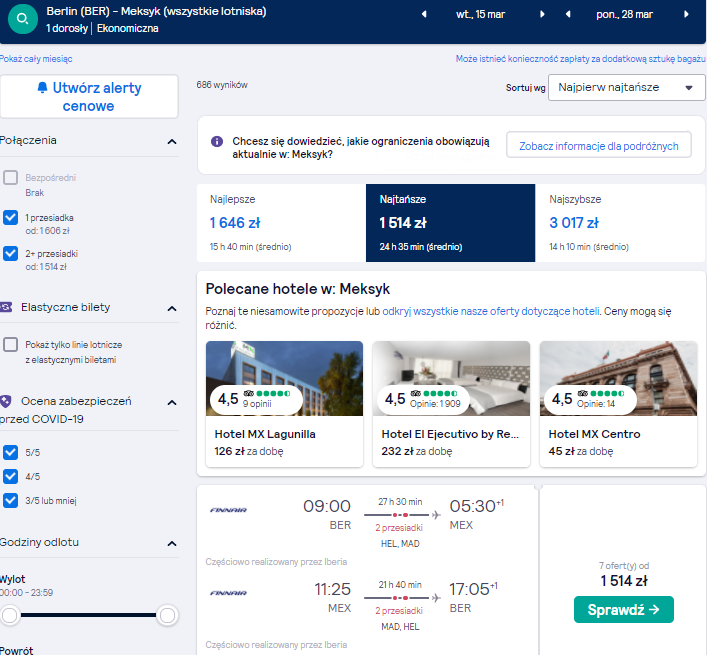Go to previous return date before 28 mar
Viewport: 707px width, 655px height.
(x=568, y=14)
